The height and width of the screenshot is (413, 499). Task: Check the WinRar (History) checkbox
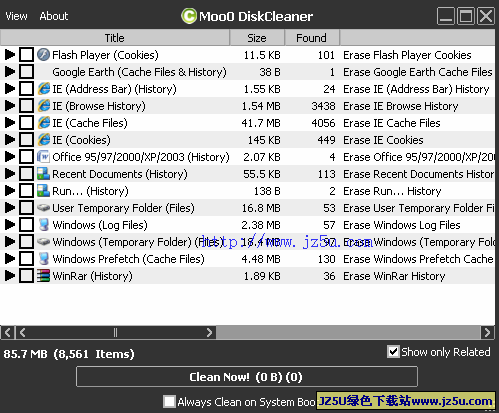pyautogui.click(x=26, y=276)
